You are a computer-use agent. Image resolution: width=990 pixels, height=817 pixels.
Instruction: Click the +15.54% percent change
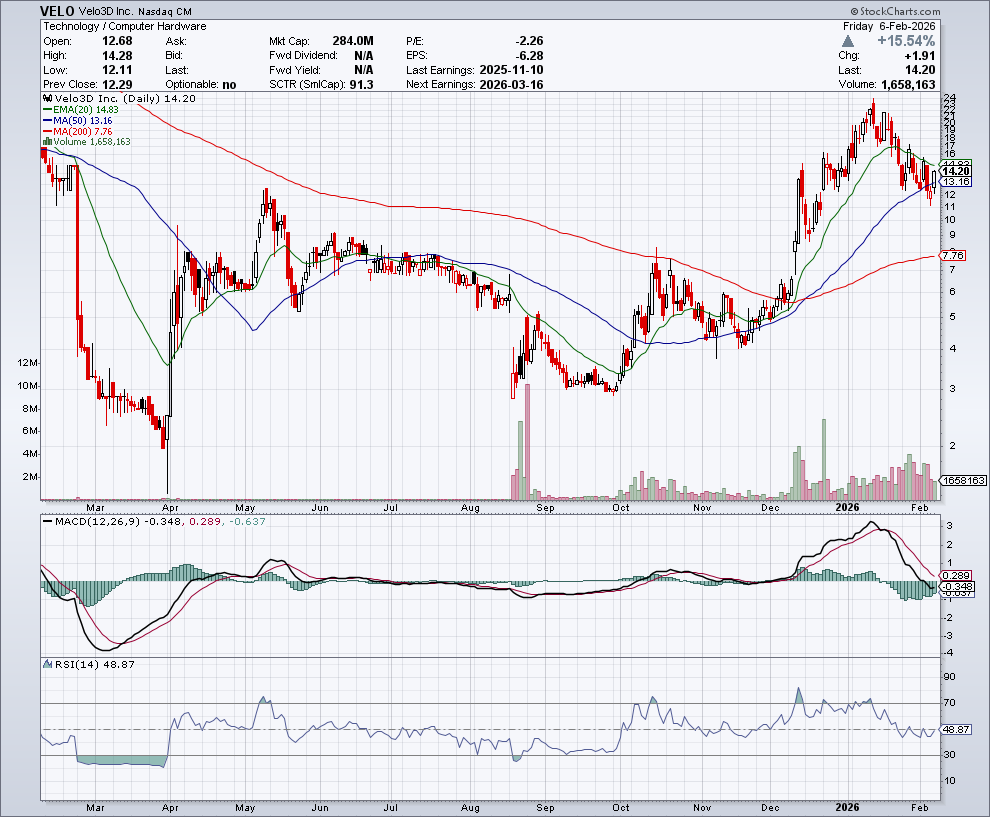point(906,41)
